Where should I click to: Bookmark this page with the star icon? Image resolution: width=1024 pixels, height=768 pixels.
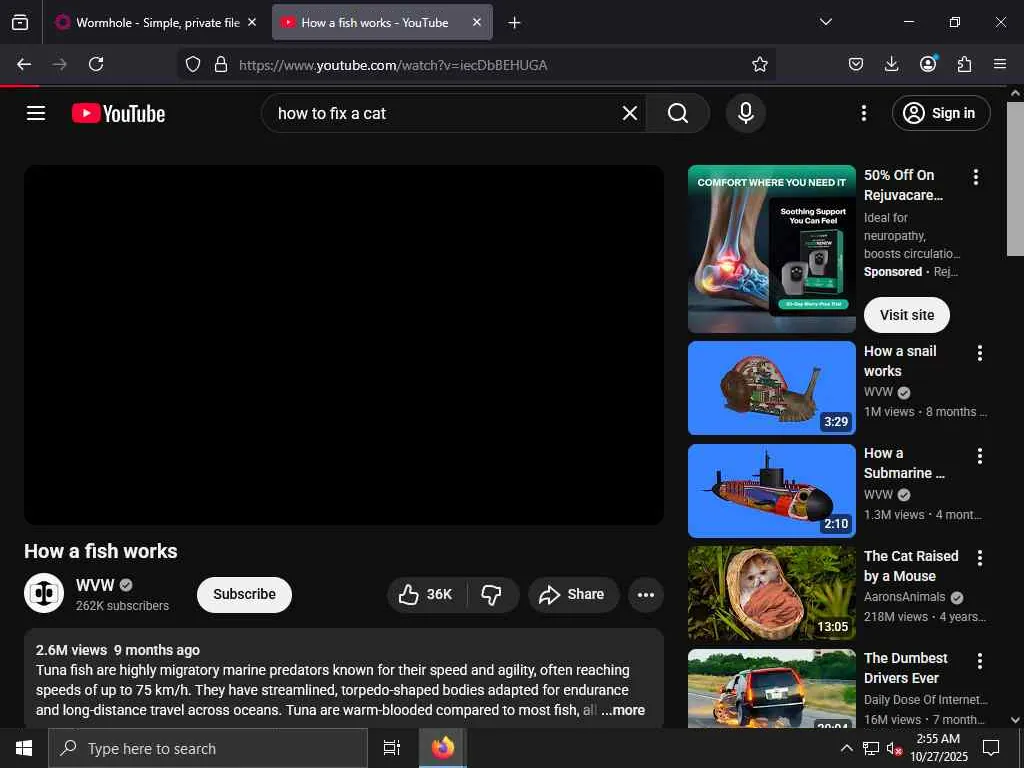coord(760,64)
